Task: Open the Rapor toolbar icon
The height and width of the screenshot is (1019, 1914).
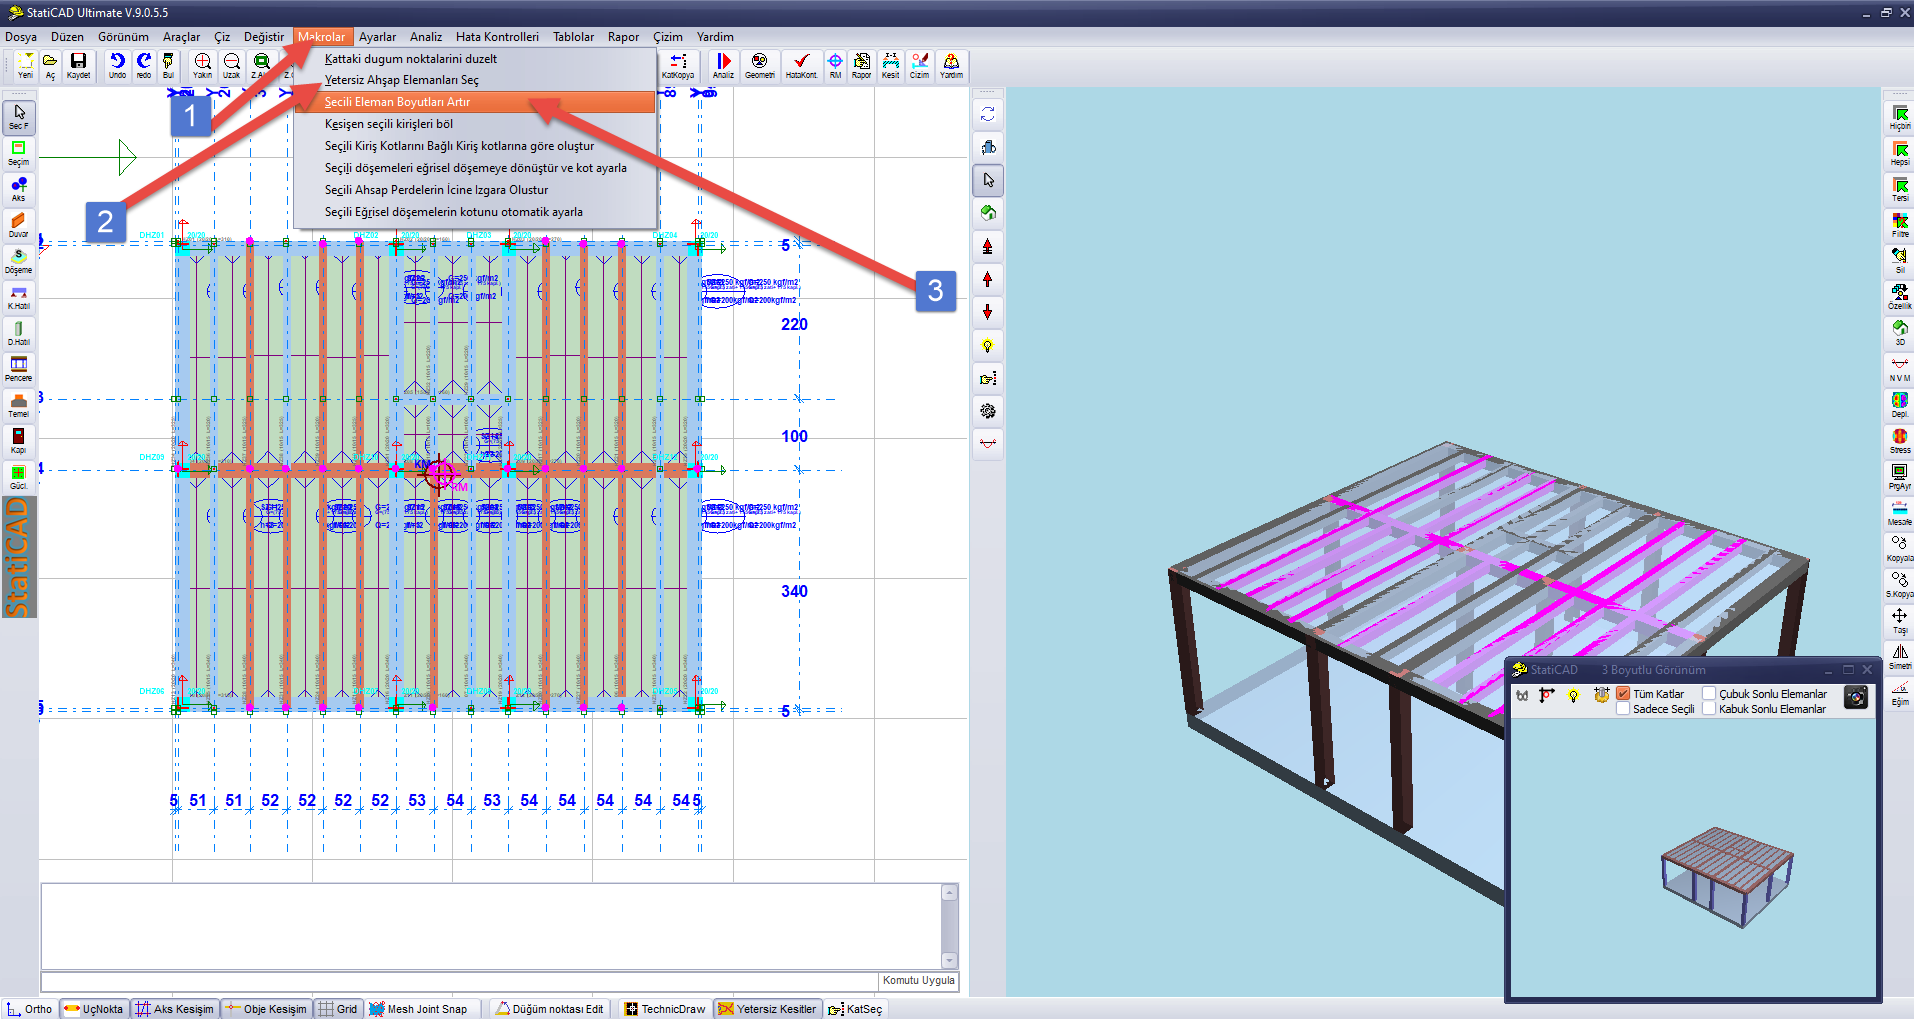Action: coord(861,66)
